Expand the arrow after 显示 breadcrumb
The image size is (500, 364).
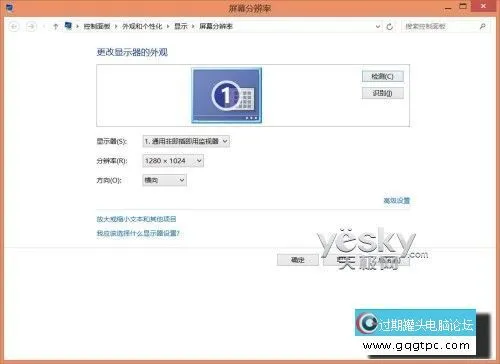coord(193,26)
